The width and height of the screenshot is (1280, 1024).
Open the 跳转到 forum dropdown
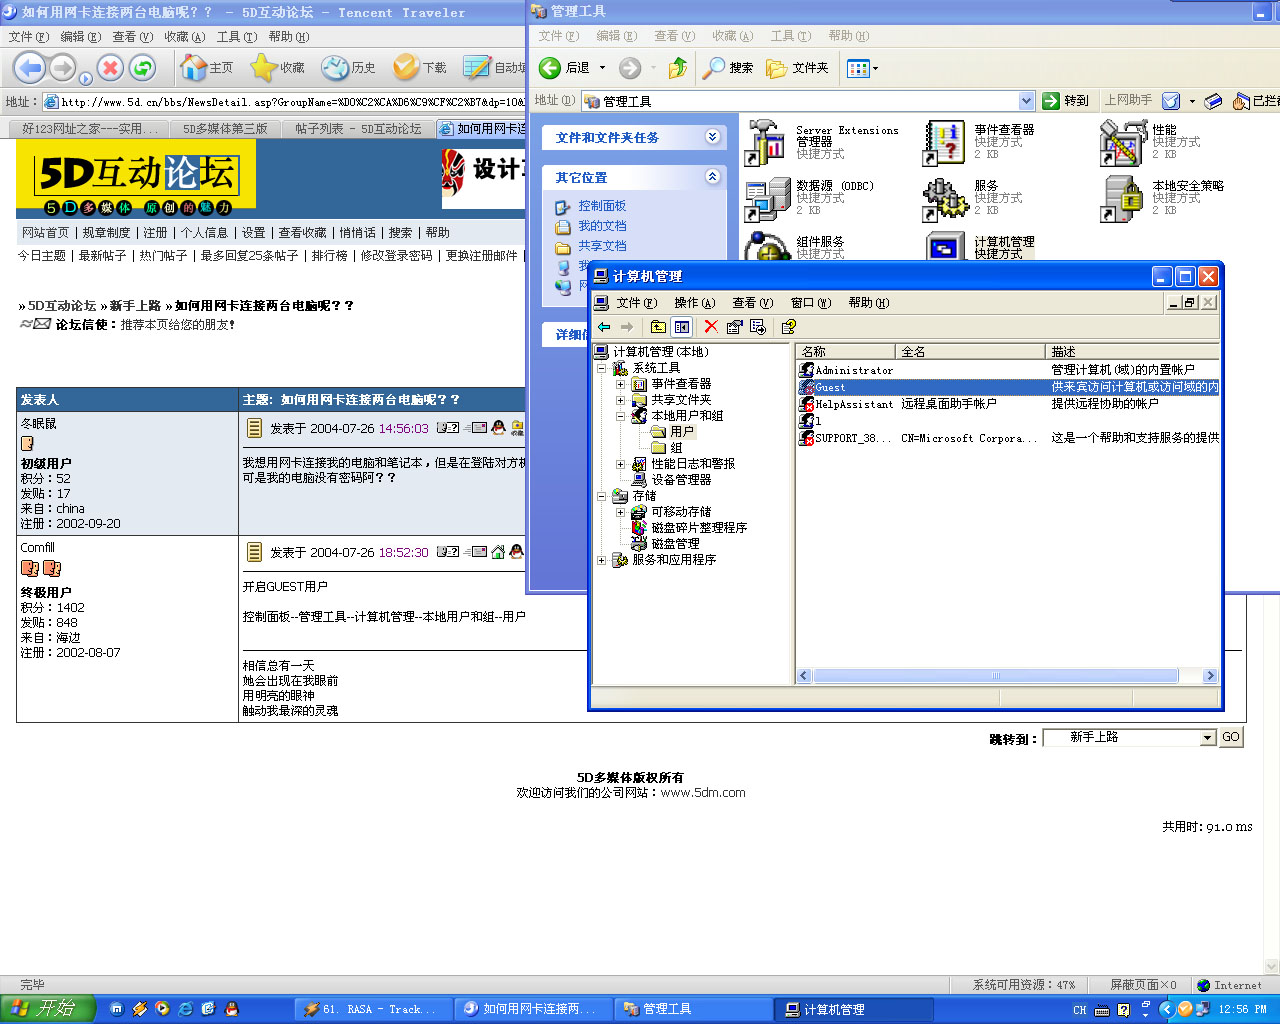click(1207, 737)
